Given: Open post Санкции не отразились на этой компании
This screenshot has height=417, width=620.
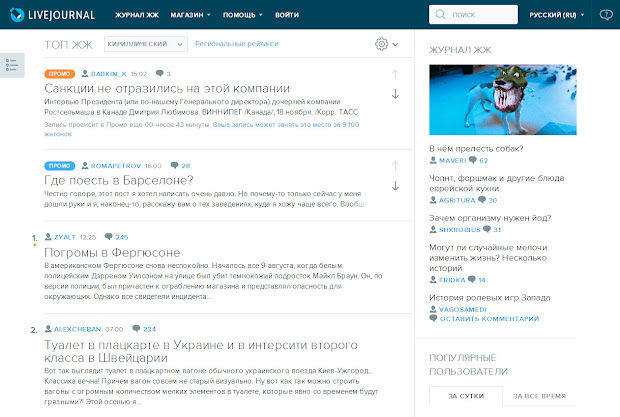Looking at the screenshot, I should point(167,88).
